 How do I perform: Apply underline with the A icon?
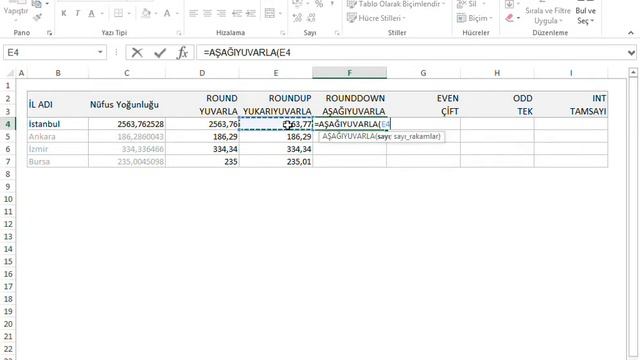point(91,13)
